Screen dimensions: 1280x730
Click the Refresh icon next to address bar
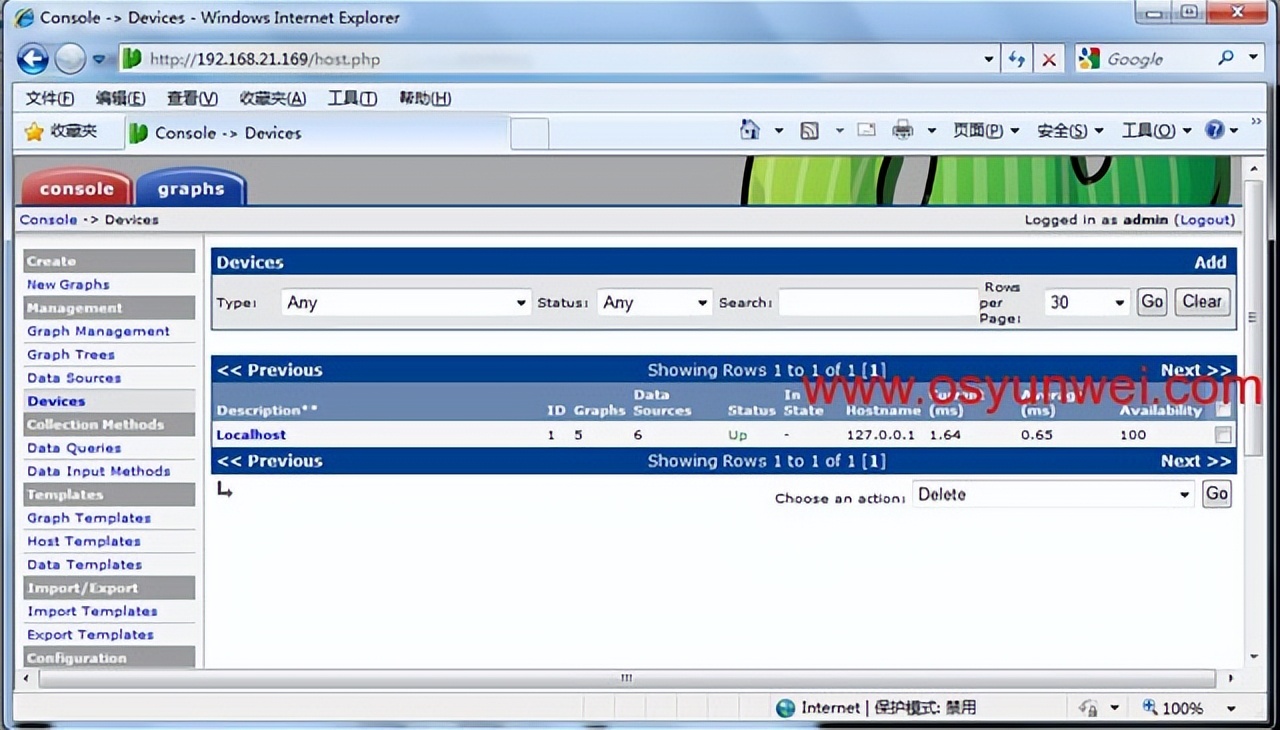click(x=1016, y=58)
